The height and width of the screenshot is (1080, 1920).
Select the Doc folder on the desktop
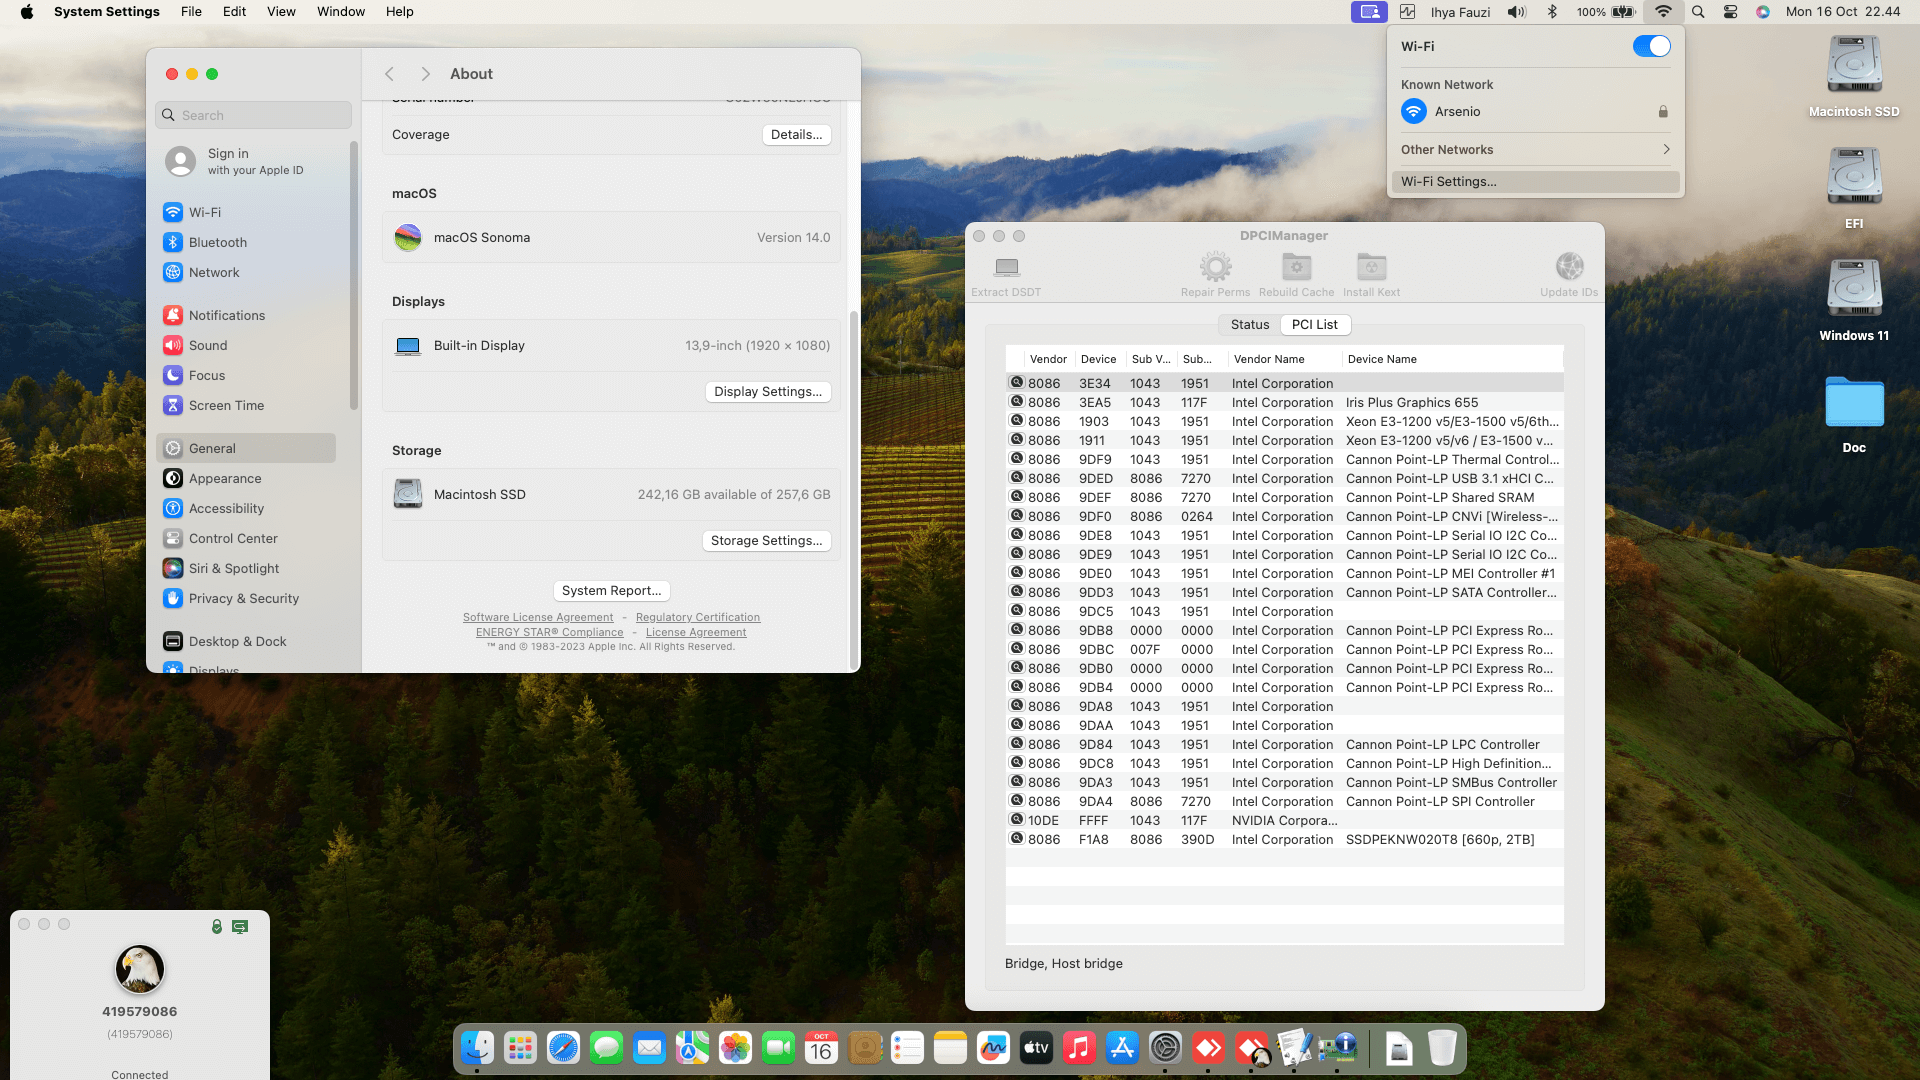pos(1854,414)
